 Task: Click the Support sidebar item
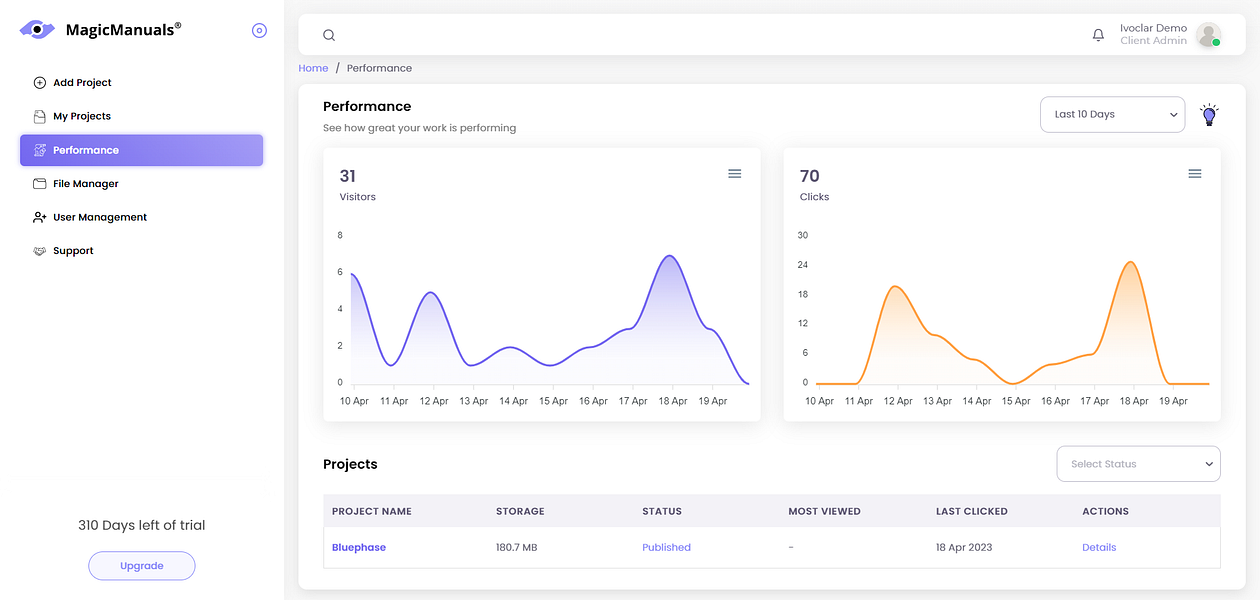(x=73, y=251)
